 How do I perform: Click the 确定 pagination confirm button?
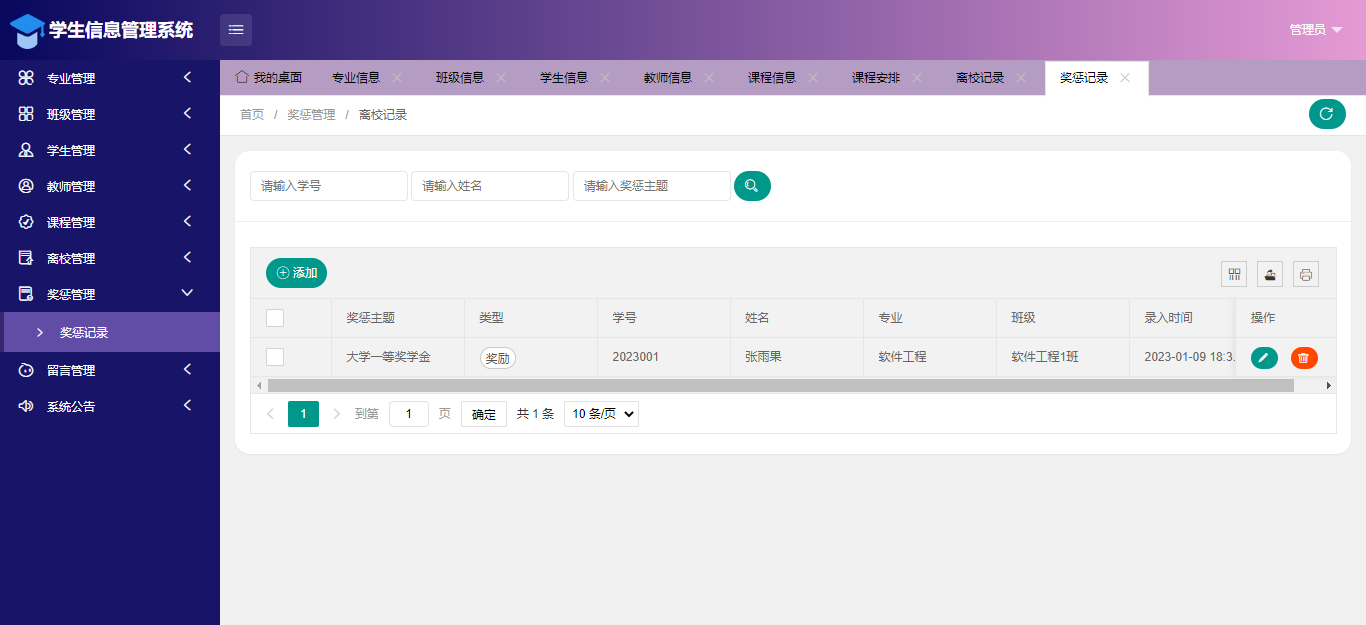click(484, 414)
